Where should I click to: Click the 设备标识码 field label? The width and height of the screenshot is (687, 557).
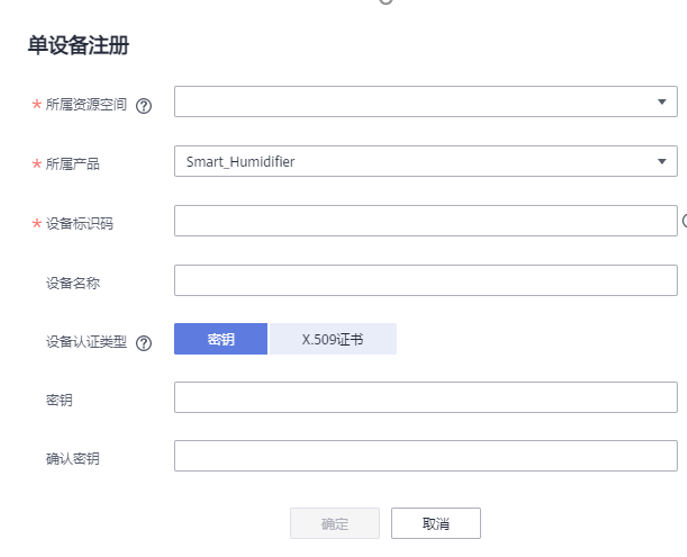(x=79, y=224)
